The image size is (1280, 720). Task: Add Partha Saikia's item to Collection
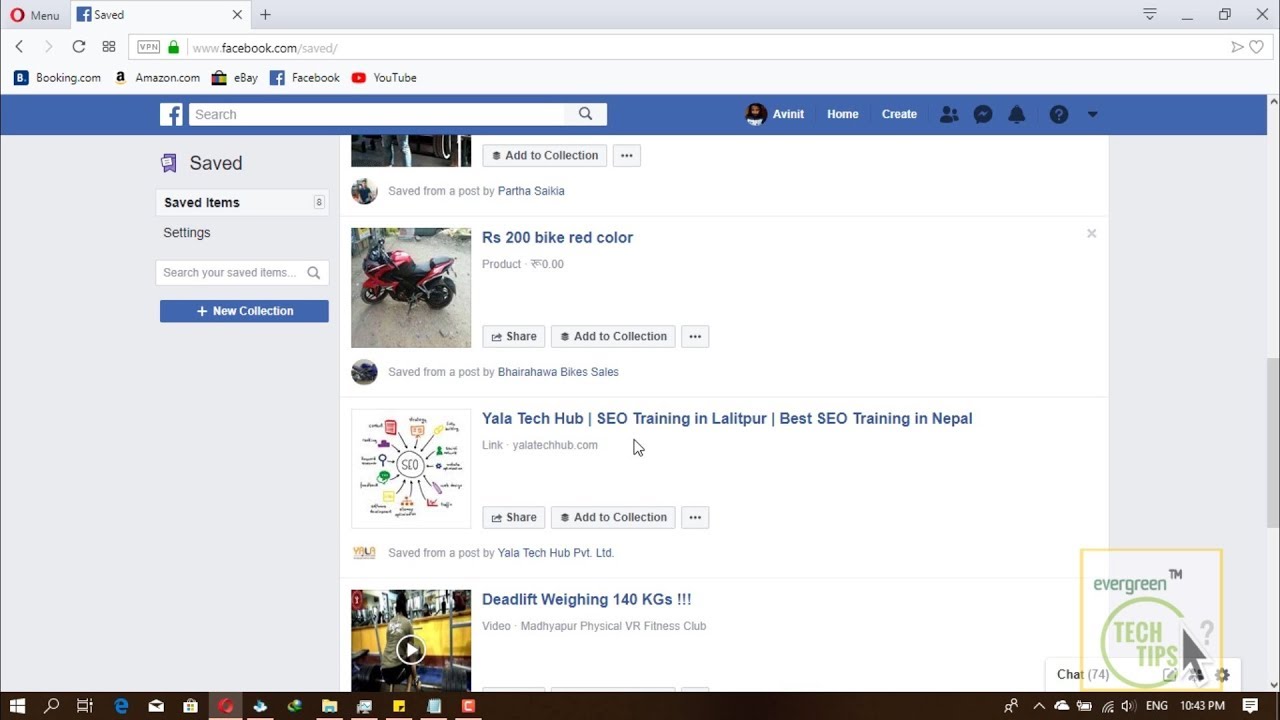544,155
